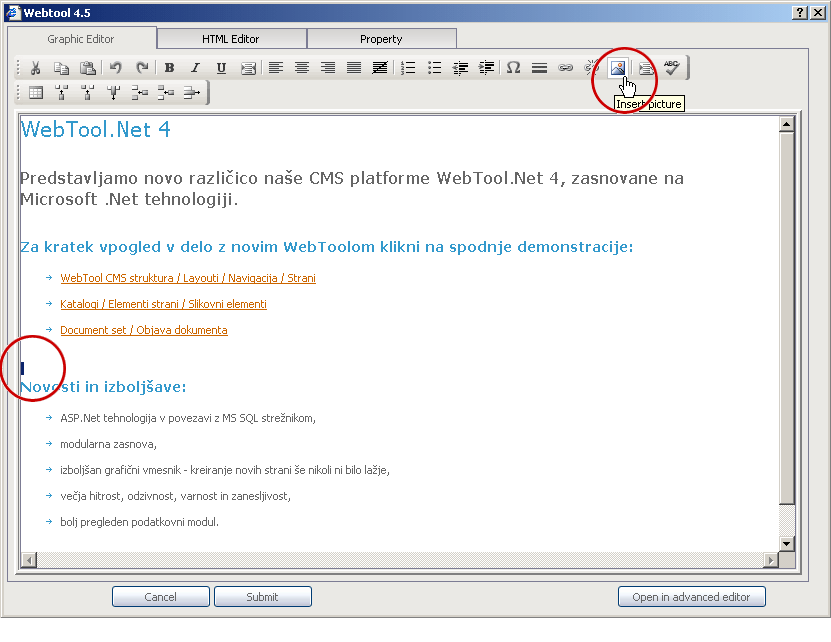Switch to the HTML Editor tab
Screen dimensions: 831x642
click(231, 39)
